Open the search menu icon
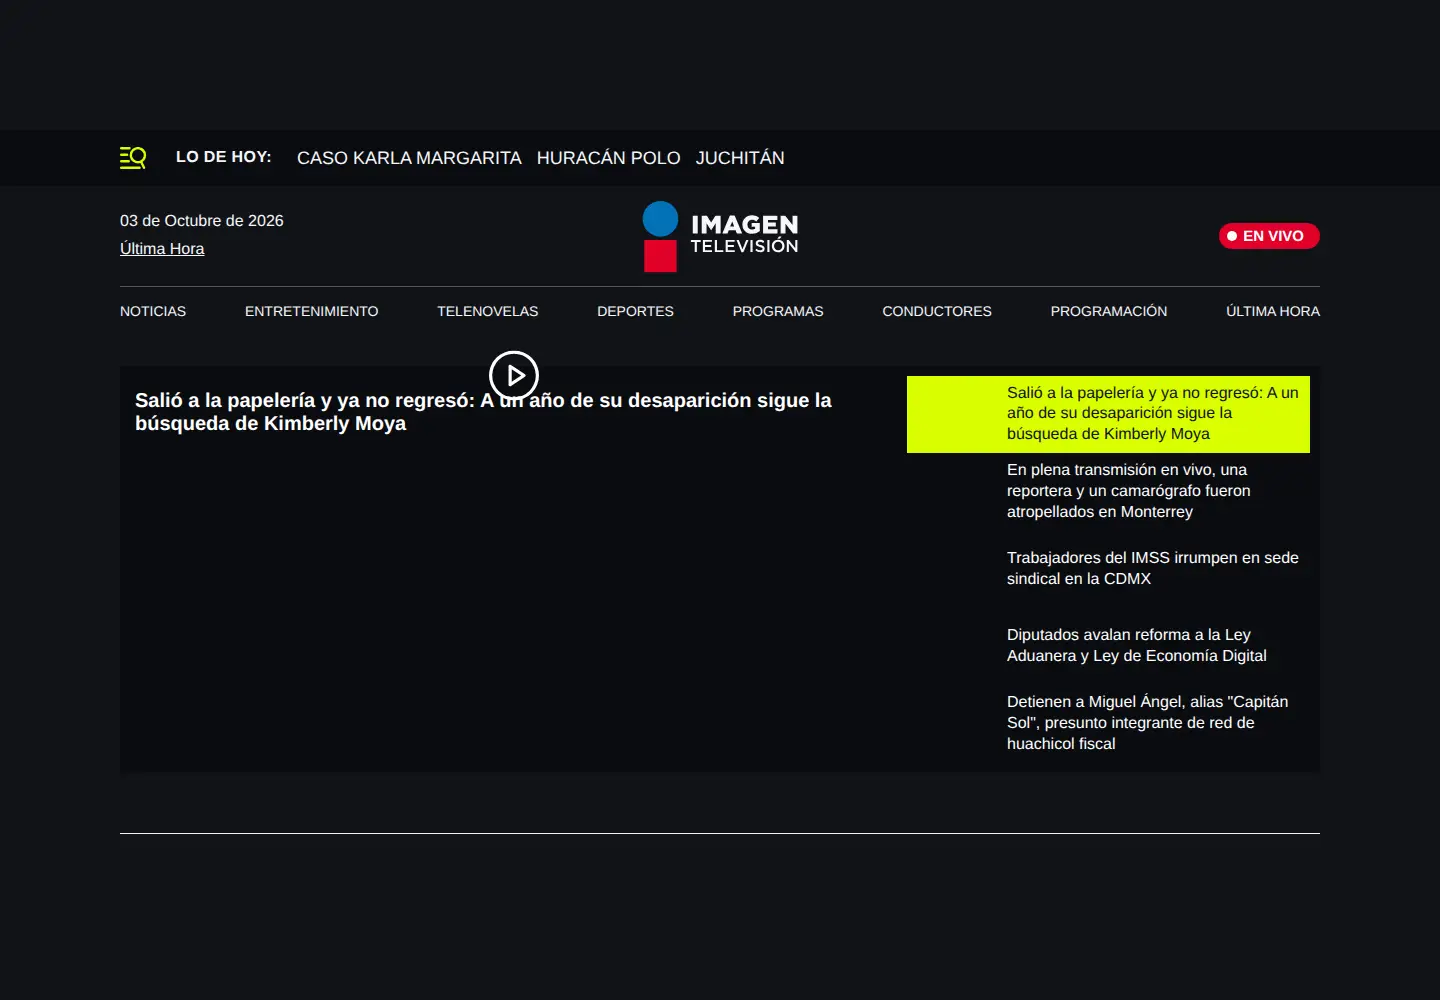Viewport: 1440px width, 1000px height. pos(133,158)
